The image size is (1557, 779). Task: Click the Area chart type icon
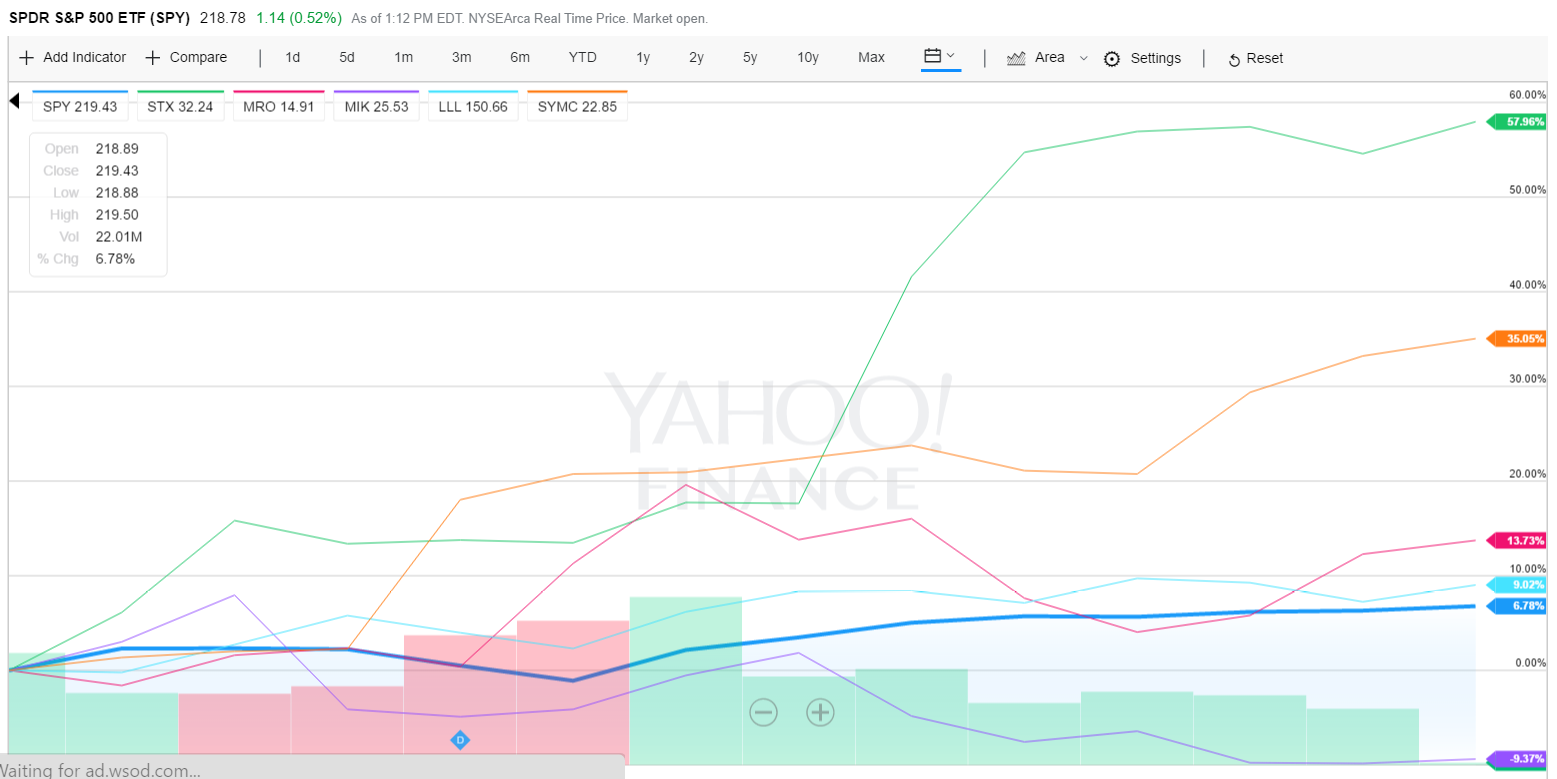pyautogui.click(x=1017, y=58)
